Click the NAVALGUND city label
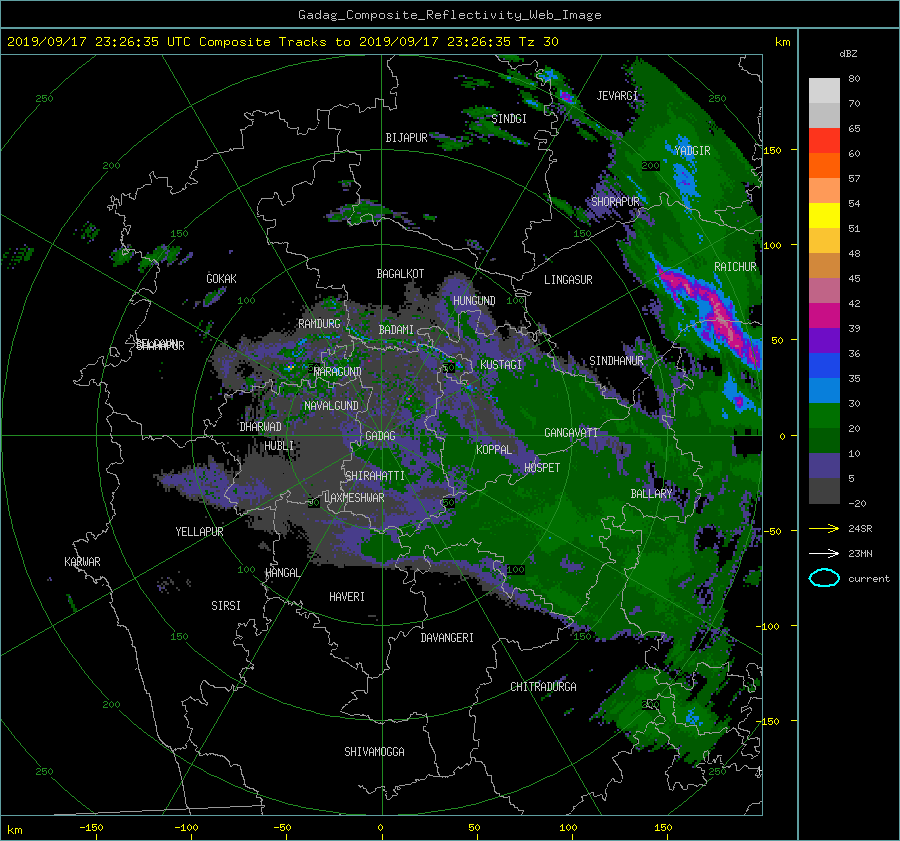 pos(331,406)
